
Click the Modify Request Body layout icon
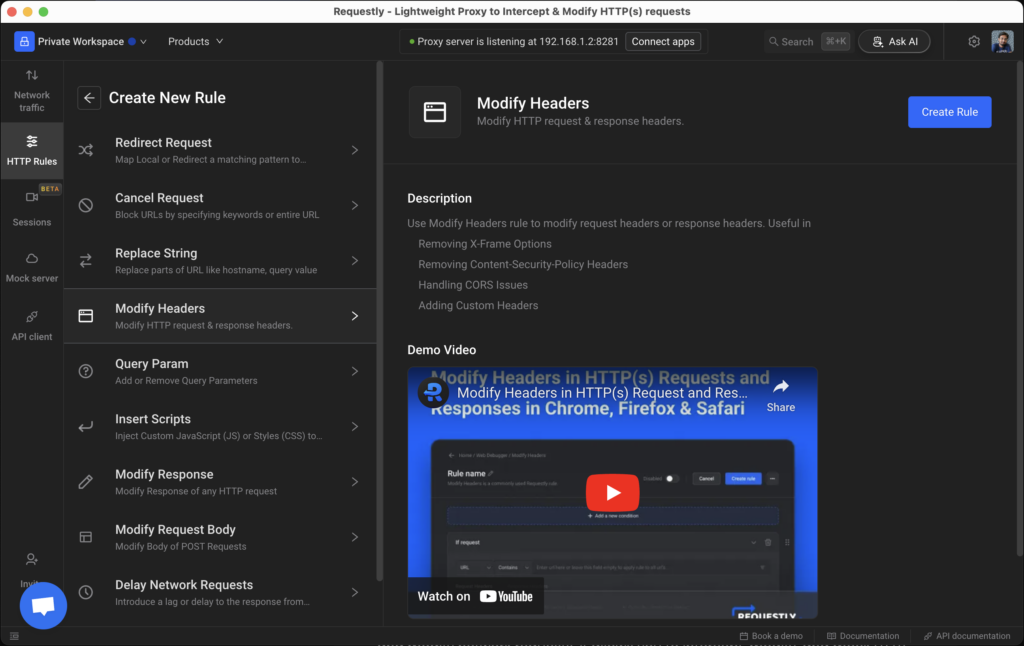[x=86, y=537]
